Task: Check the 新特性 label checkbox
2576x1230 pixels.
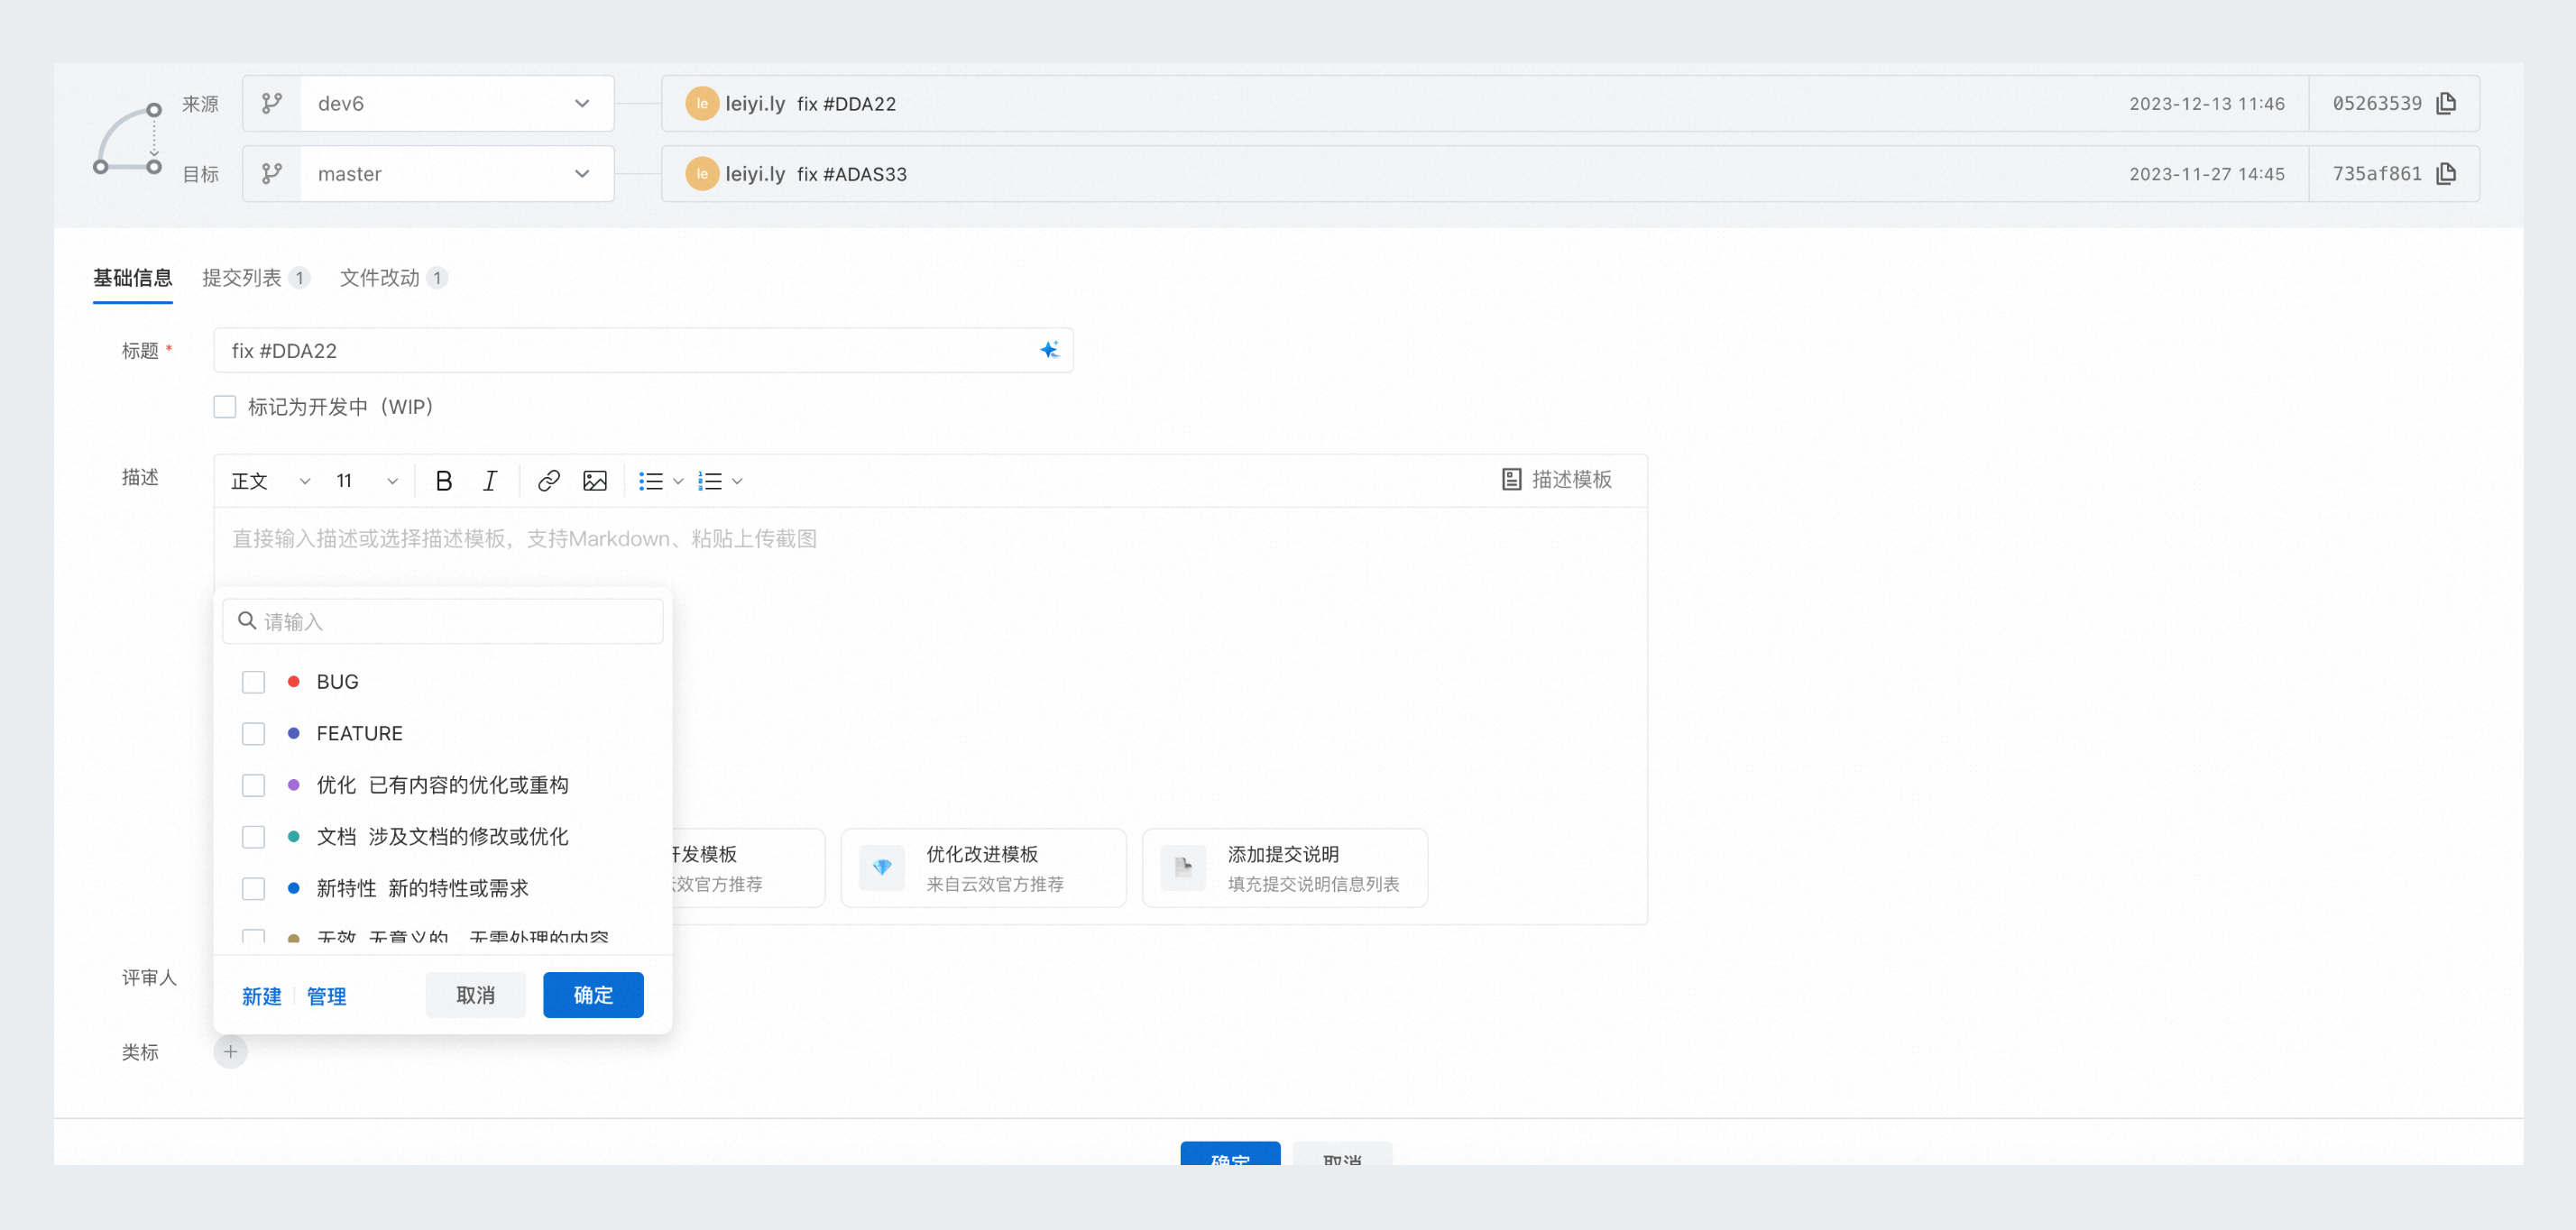Action: coord(254,888)
